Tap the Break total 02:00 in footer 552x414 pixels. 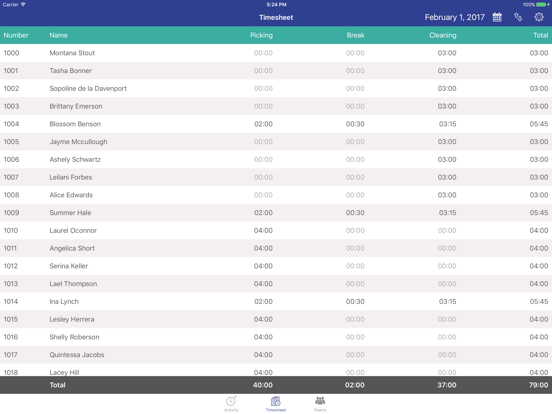(x=355, y=385)
